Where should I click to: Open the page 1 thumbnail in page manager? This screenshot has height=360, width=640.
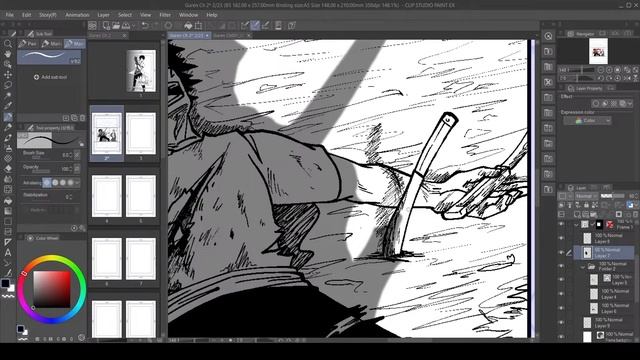[x=141, y=71]
